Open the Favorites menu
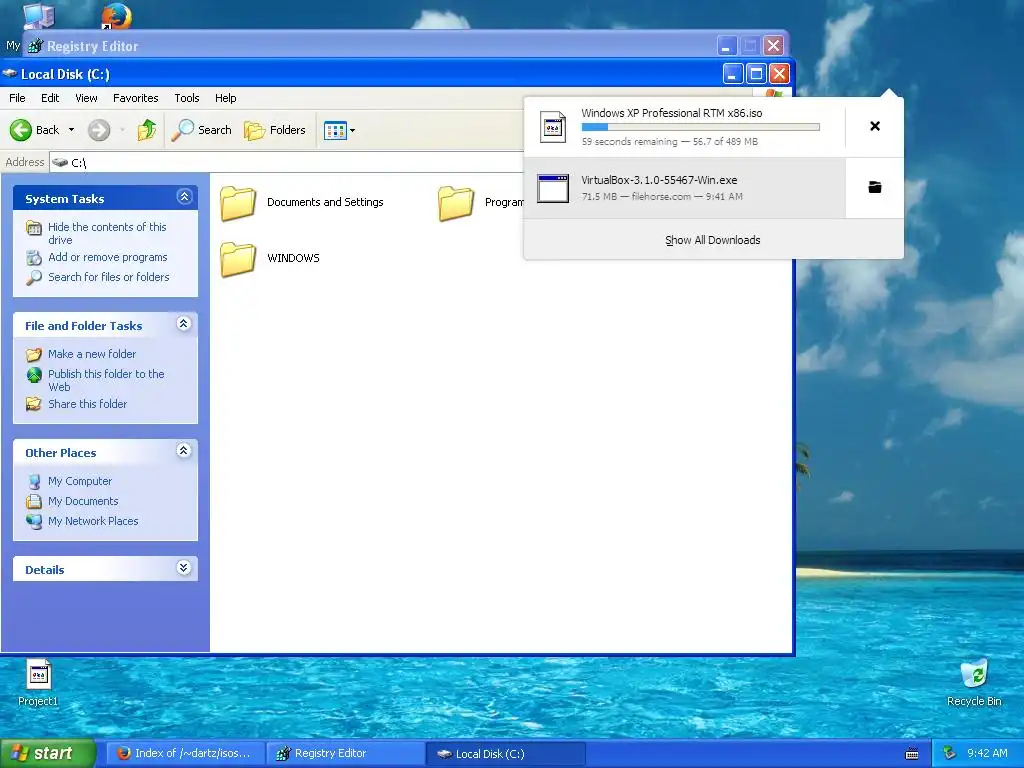Screen dimensions: 1024x768 [x=136, y=98]
